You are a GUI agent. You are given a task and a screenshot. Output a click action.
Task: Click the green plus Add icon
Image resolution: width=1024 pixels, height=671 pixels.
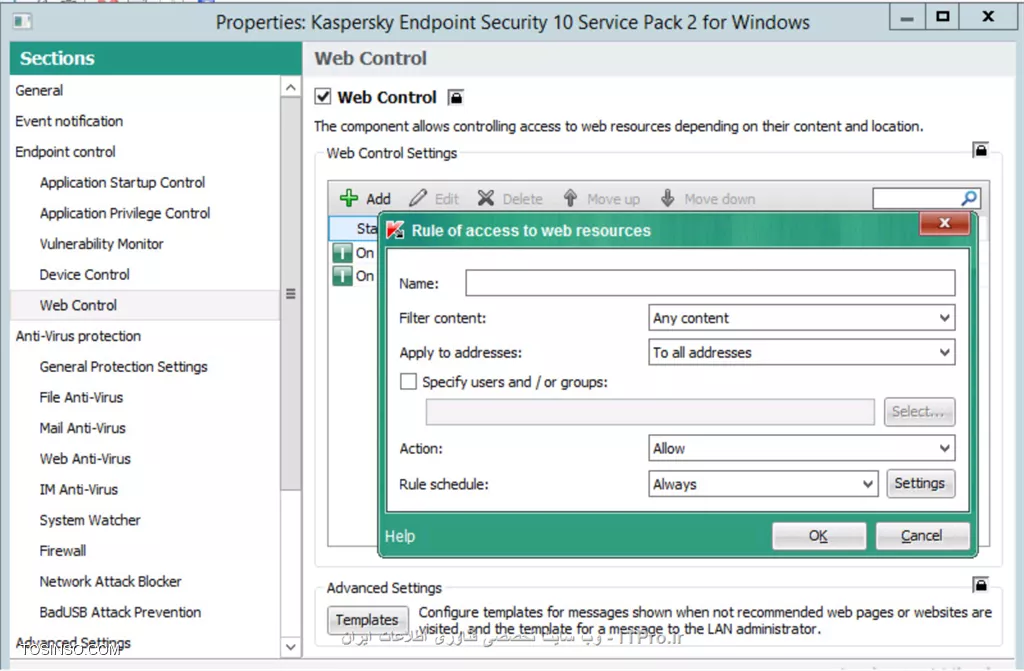point(349,198)
